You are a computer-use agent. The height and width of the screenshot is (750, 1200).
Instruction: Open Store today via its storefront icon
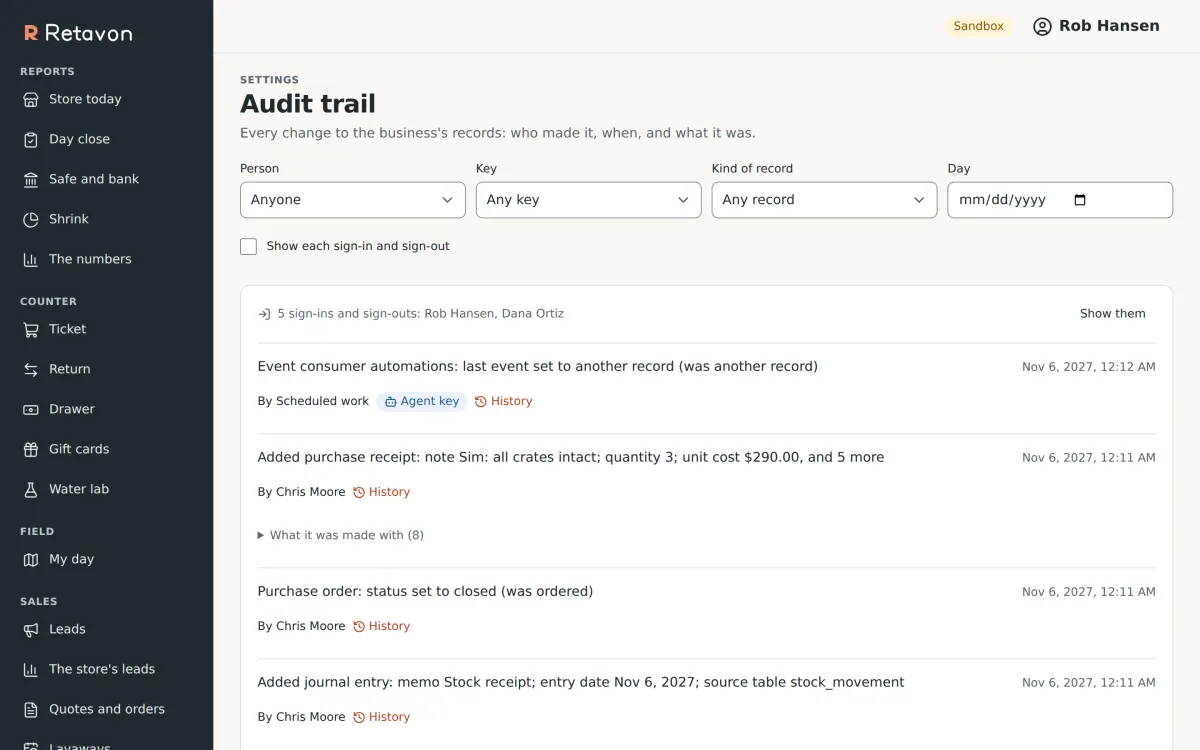(x=31, y=99)
